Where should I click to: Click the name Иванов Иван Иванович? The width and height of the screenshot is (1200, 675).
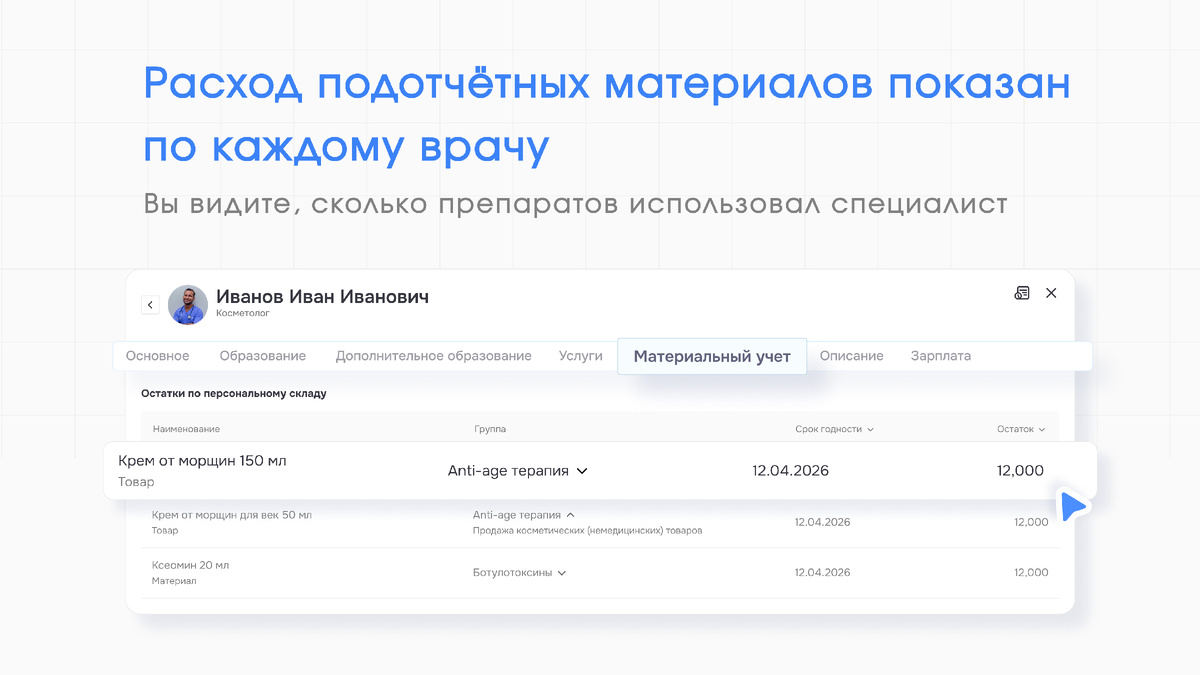tap(323, 297)
